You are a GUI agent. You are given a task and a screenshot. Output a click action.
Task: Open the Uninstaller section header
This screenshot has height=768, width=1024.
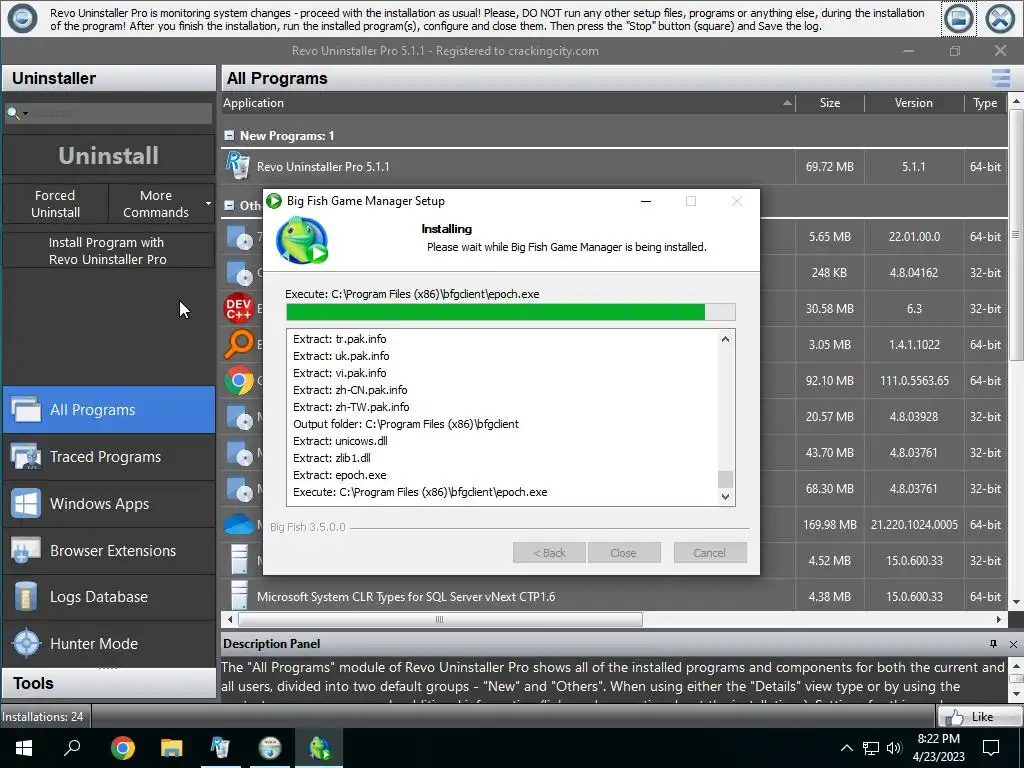pos(108,78)
